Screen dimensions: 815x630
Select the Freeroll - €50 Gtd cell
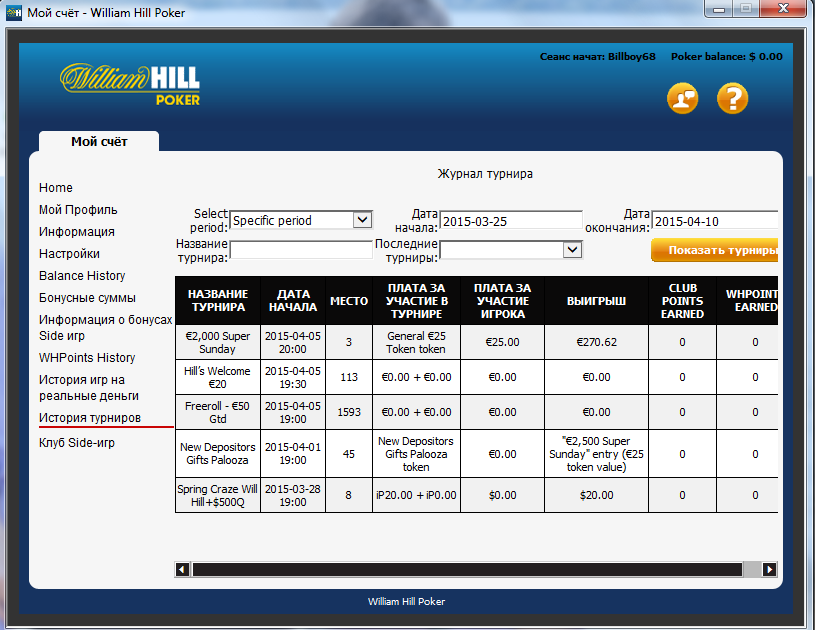[x=218, y=412]
